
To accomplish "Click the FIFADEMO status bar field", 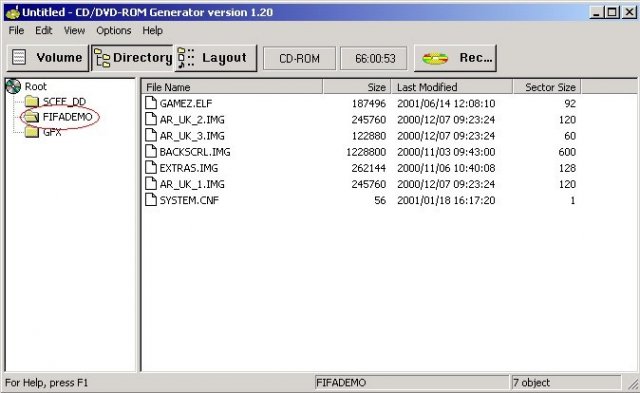I will click(x=412, y=382).
